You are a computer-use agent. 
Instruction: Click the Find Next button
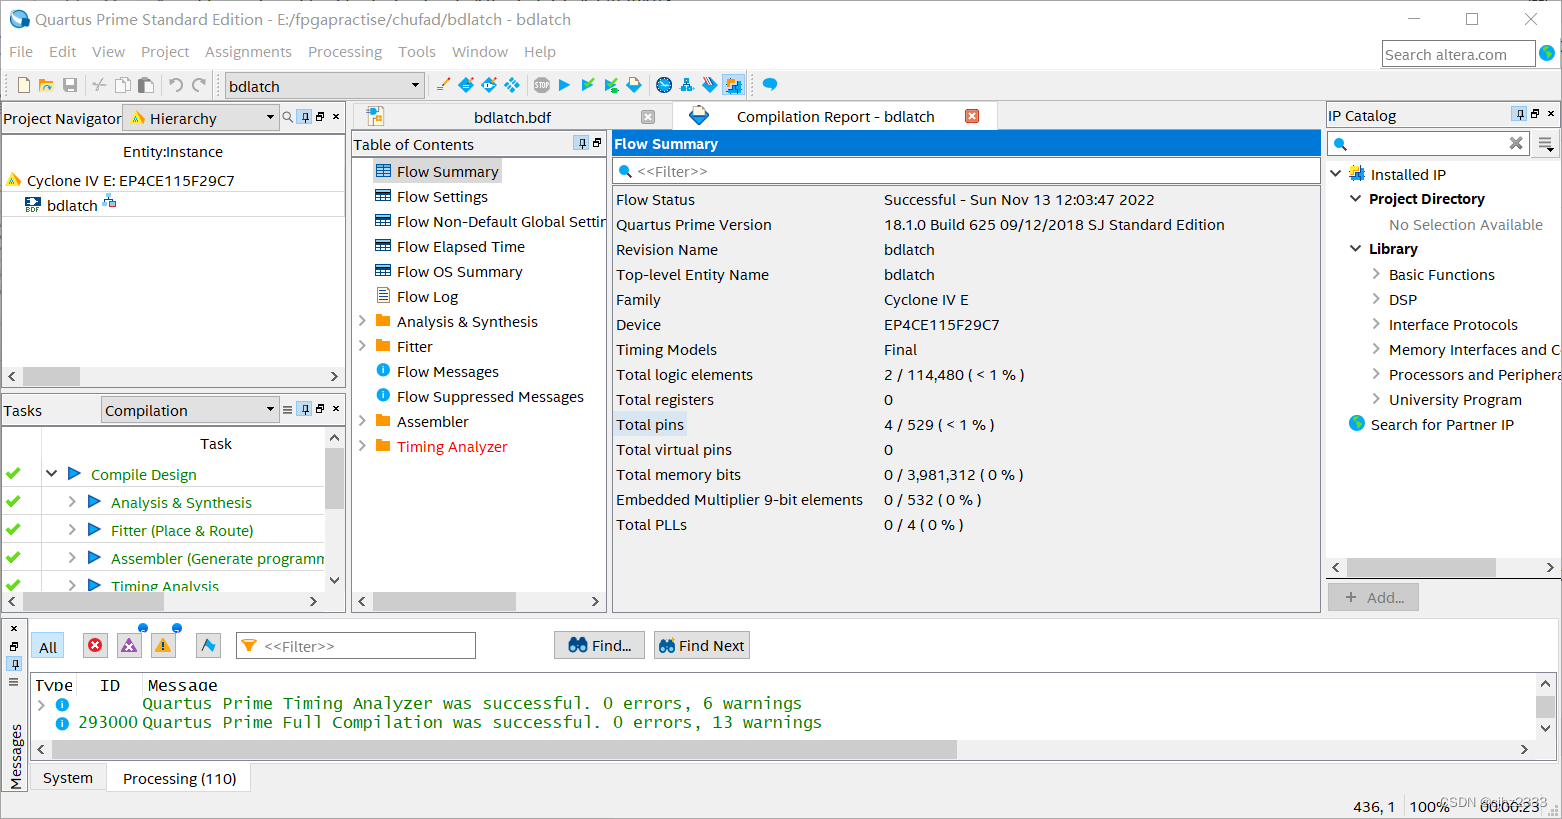pos(702,646)
